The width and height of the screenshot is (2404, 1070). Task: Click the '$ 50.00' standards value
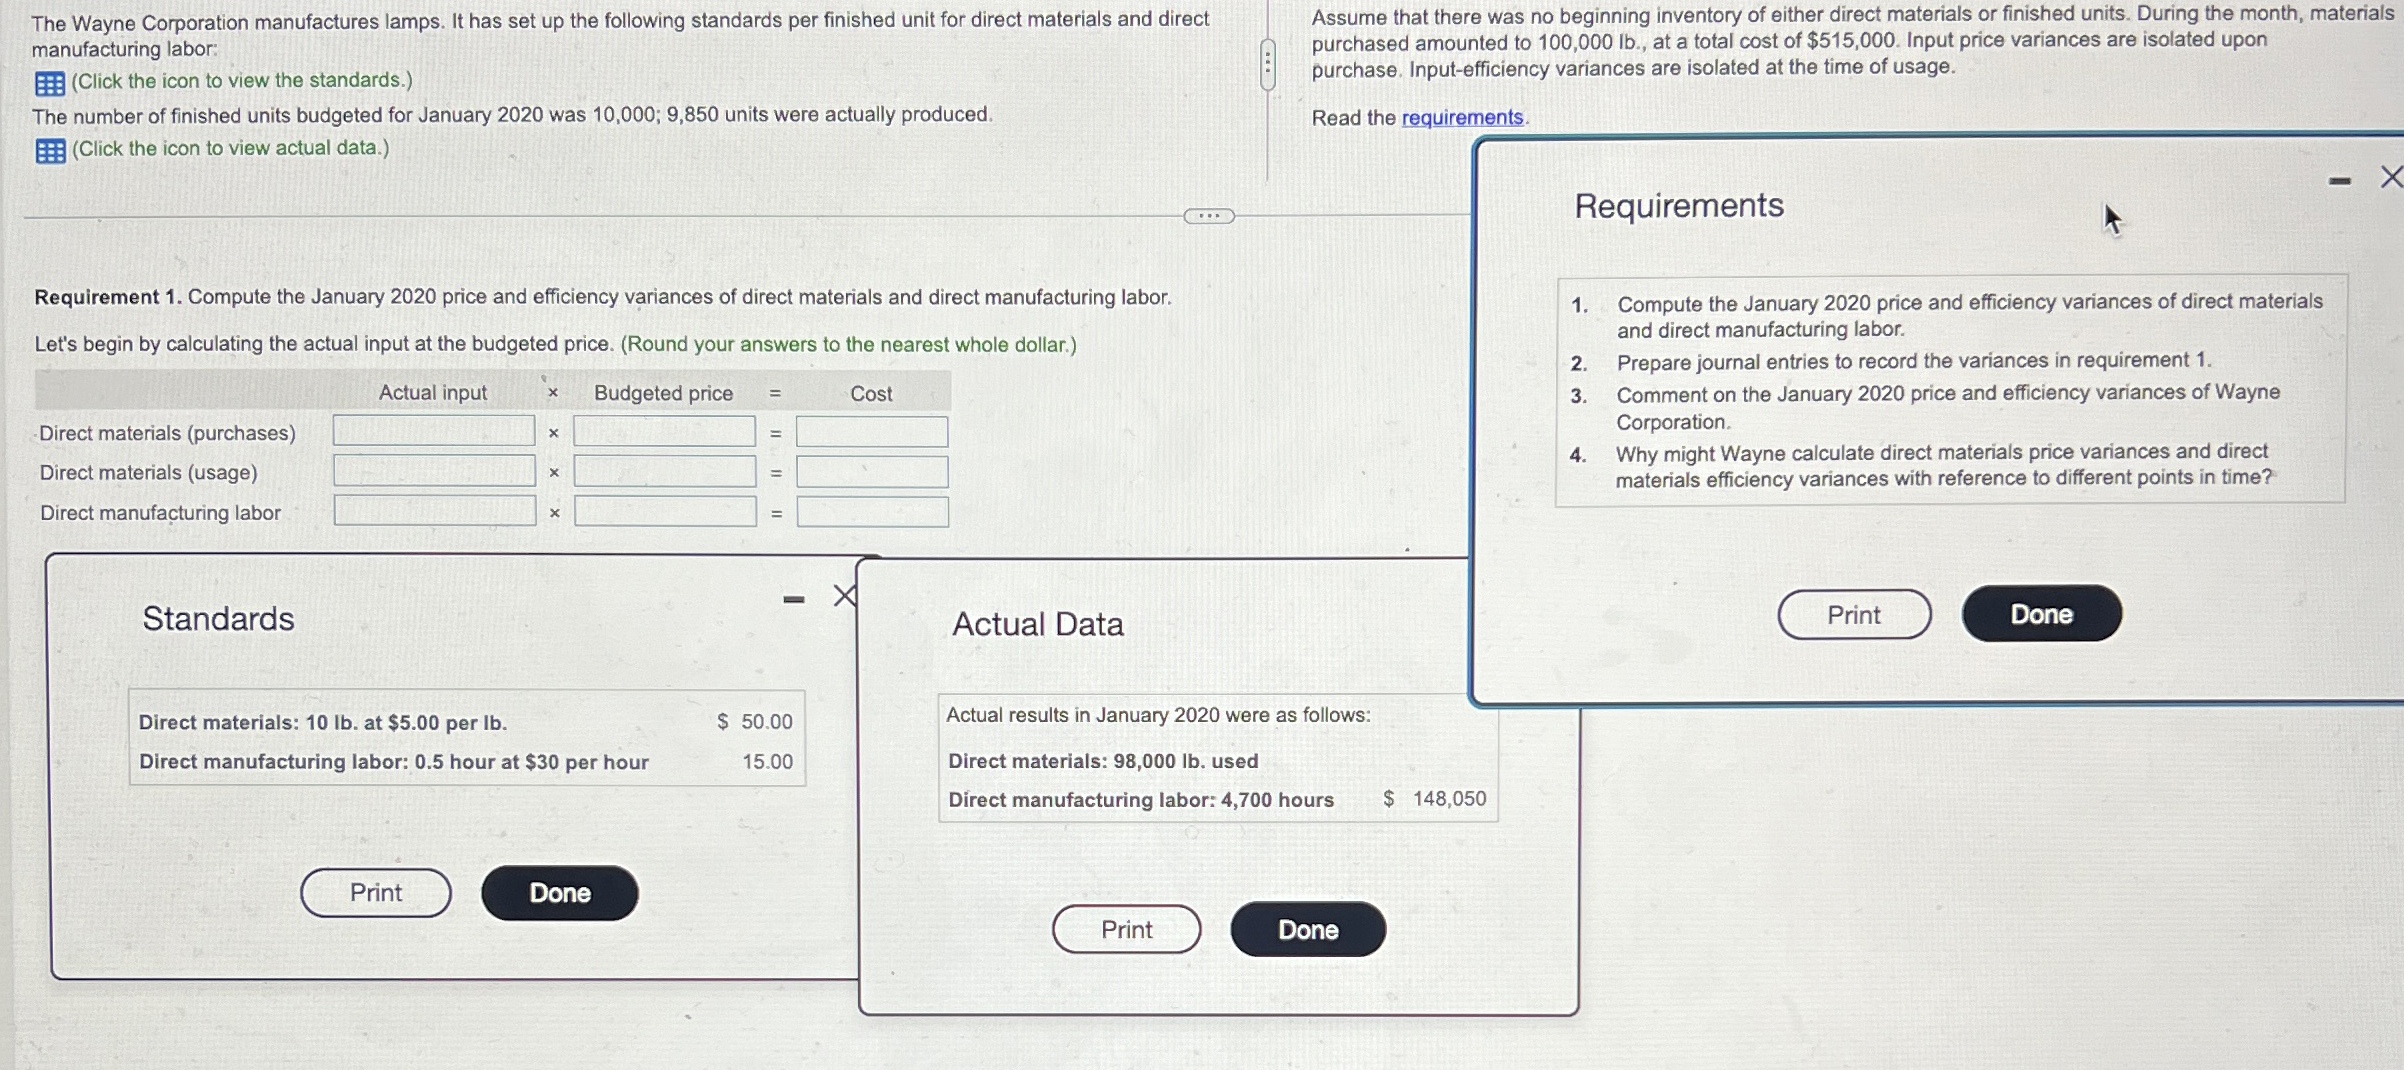(755, 722)
